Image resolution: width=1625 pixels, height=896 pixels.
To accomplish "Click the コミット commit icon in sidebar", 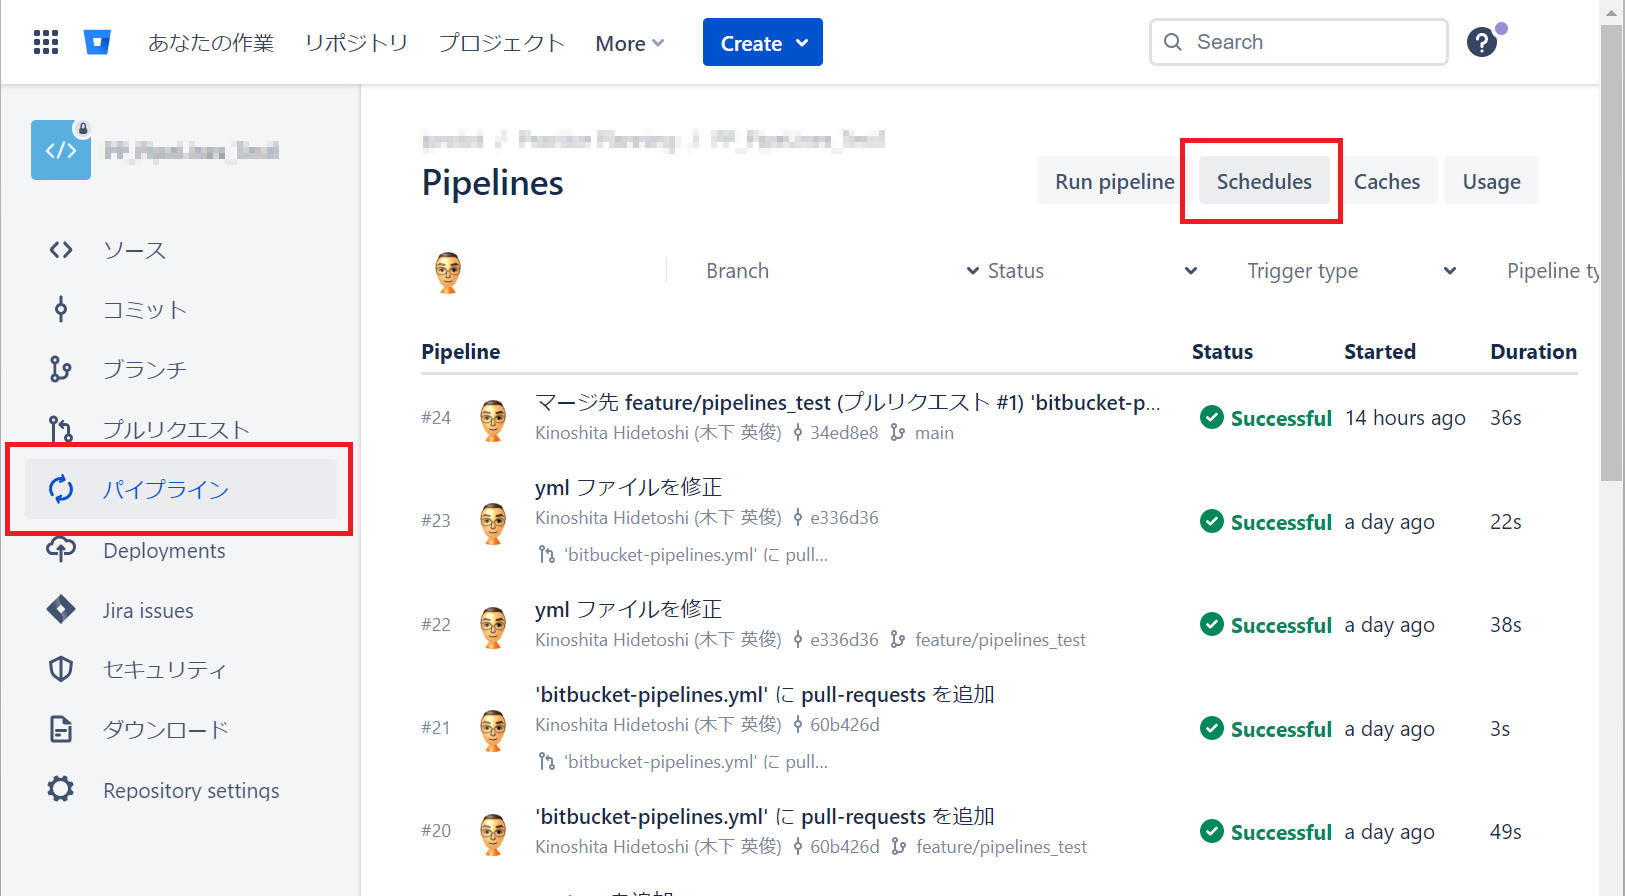I will click(61, 310).
